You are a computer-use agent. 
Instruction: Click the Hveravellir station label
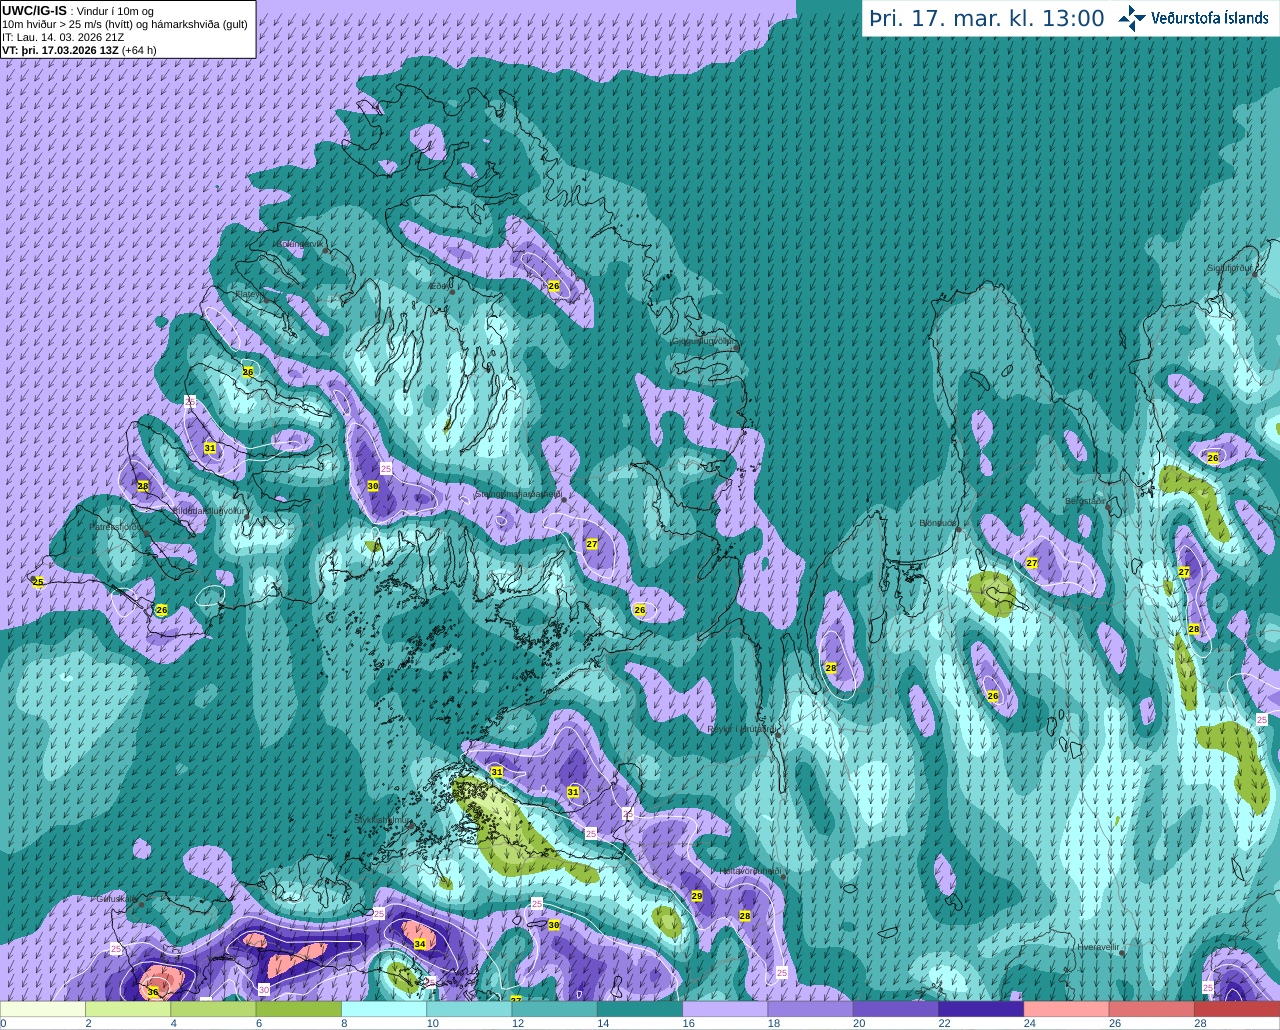point(1097,946)
